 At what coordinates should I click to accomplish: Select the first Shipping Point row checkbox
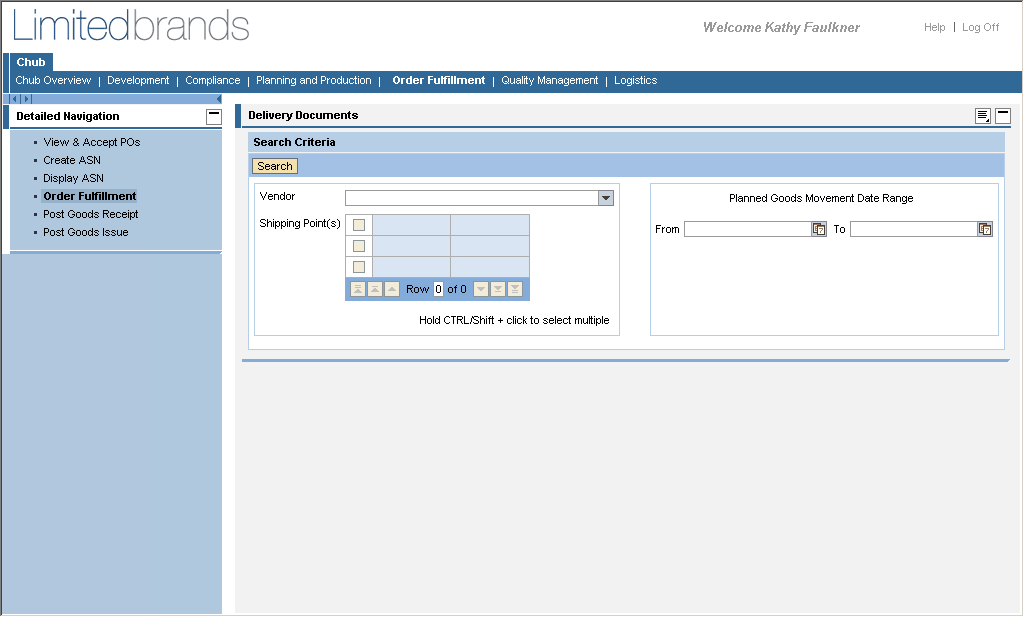coord(359,225)
